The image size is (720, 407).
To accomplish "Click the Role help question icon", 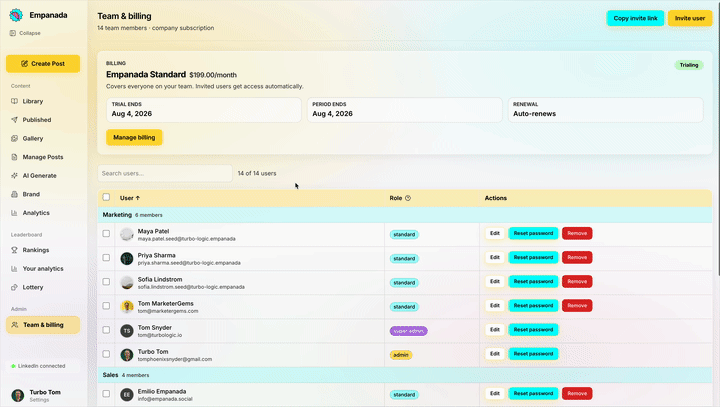I will coord(408,198).
